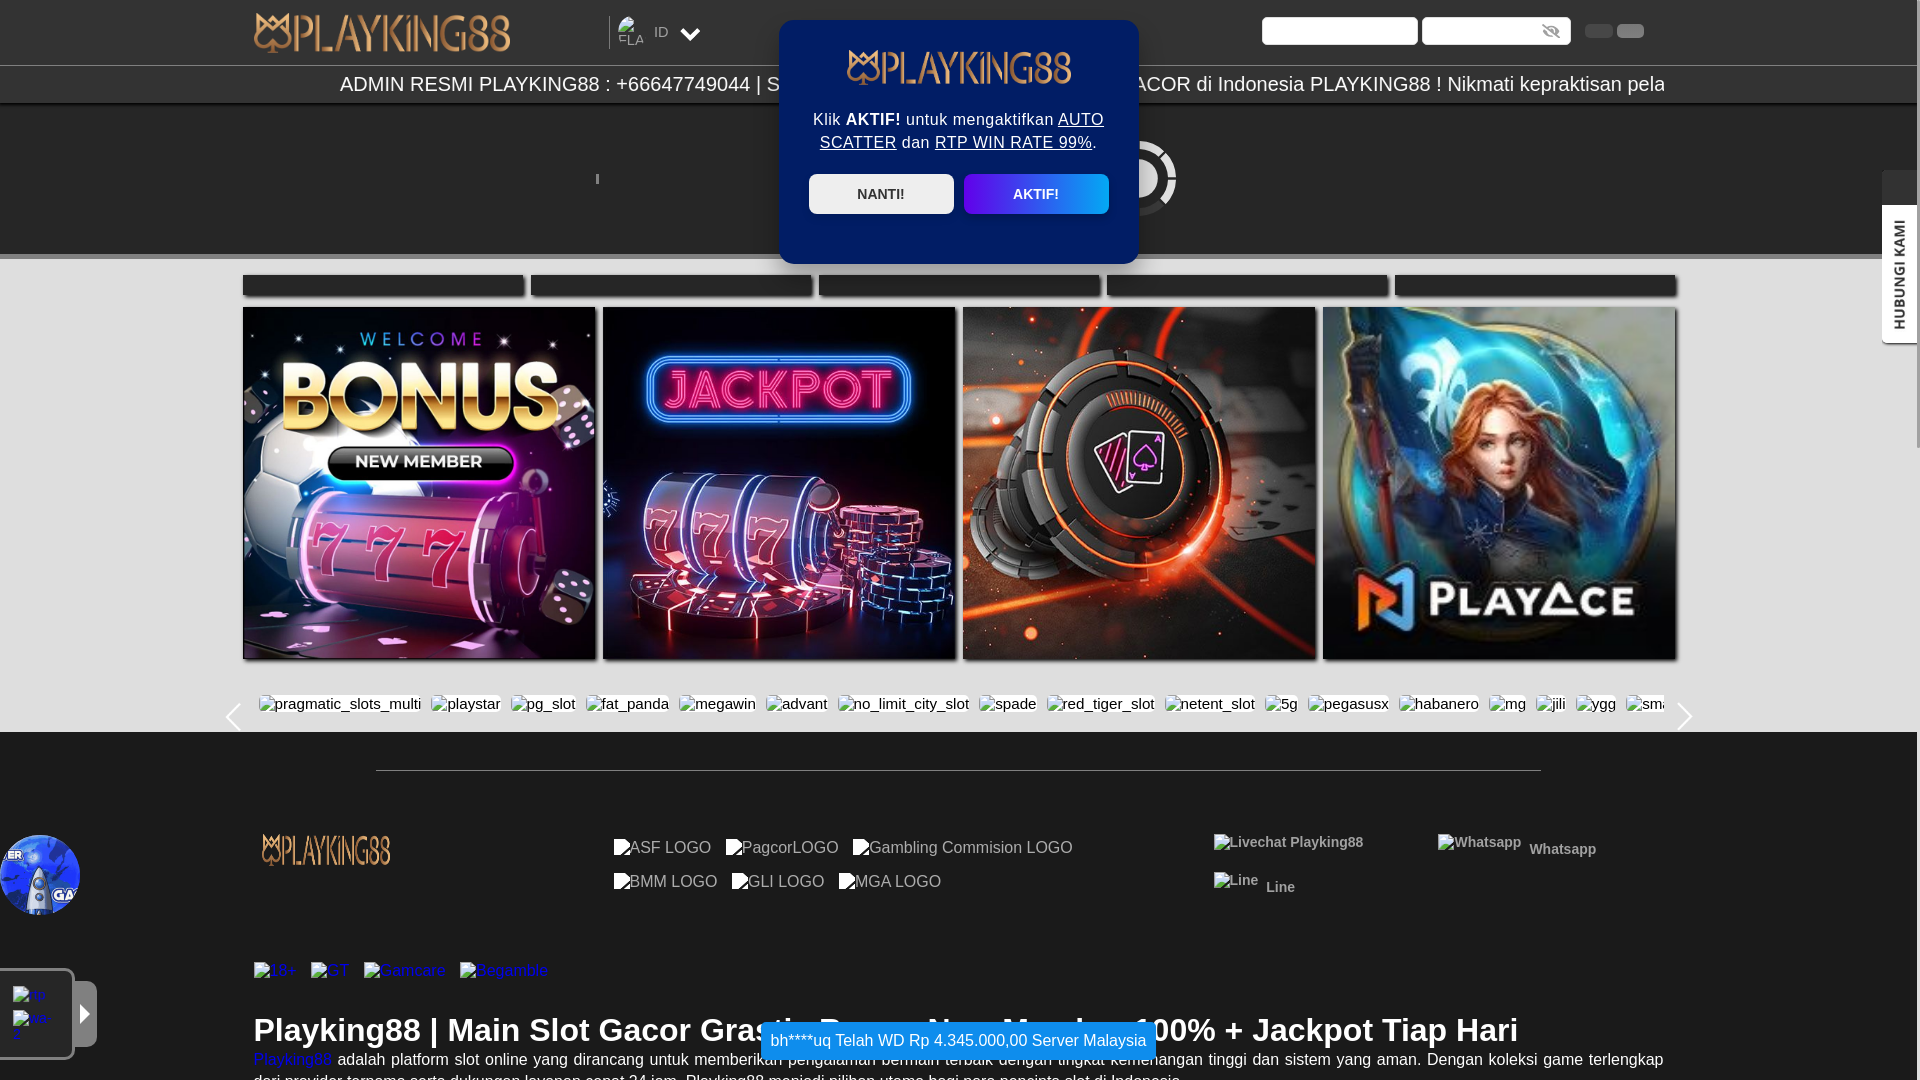Open the Whatsapp contact link
Viewport: 1920px width, 1080px height.
coord(1517,846)
